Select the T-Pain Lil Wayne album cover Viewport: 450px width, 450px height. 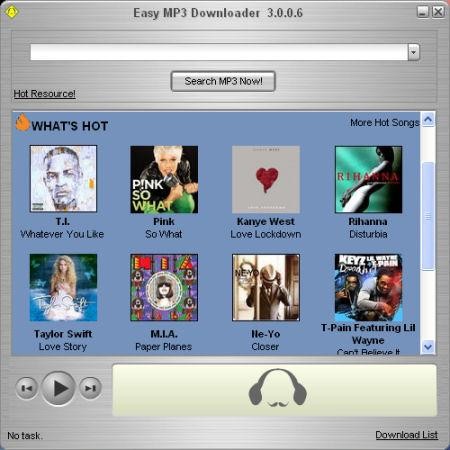pyautogui.click(x=368, y=288)
